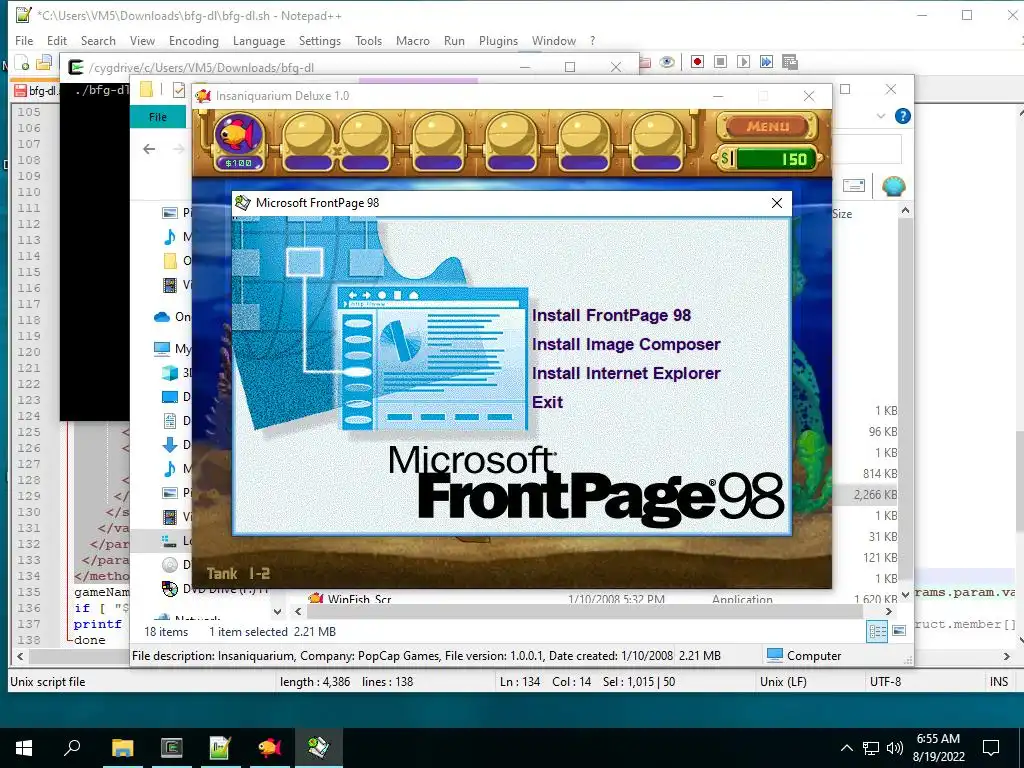
Task: Open the Notepad++ Macro menu
Action: (413, 40)
